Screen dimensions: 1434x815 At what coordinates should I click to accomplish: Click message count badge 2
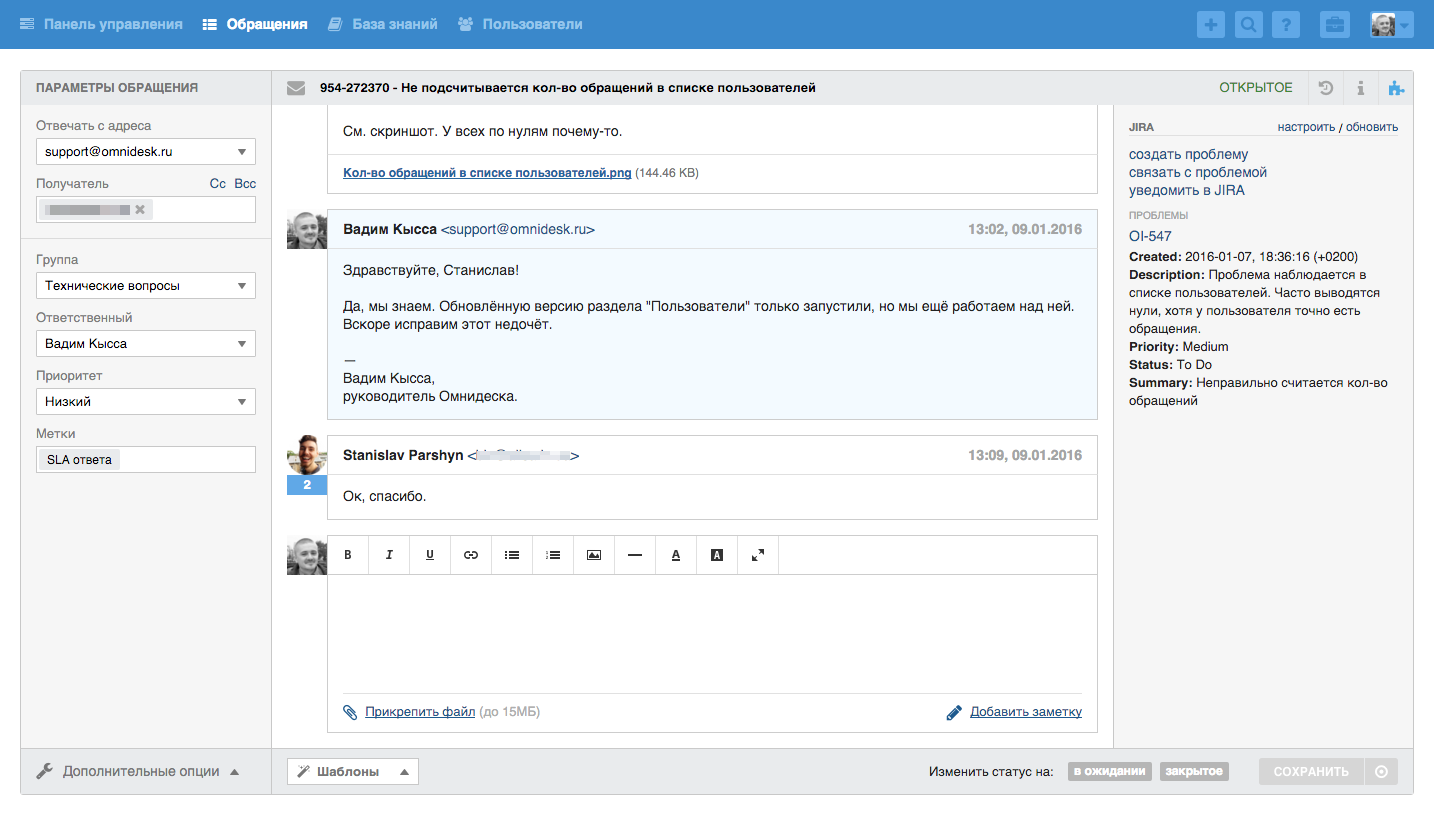(x=307, y=485)
